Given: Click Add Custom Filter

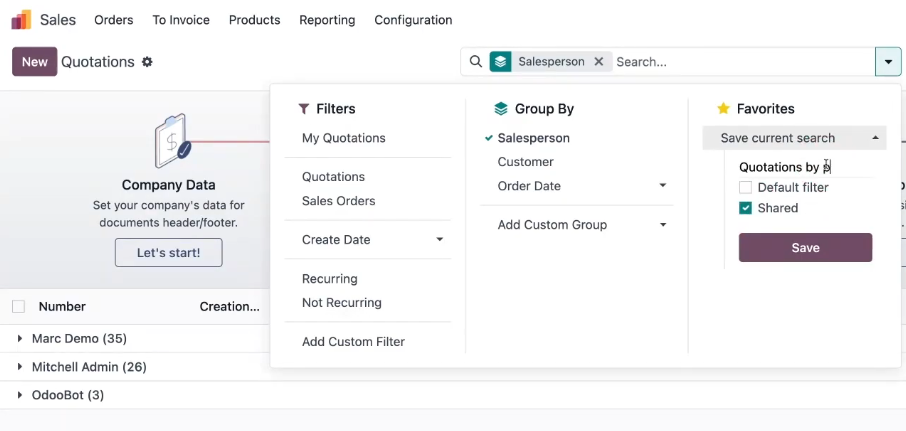Looking at the screenshot, I should (x=353, y=342).
